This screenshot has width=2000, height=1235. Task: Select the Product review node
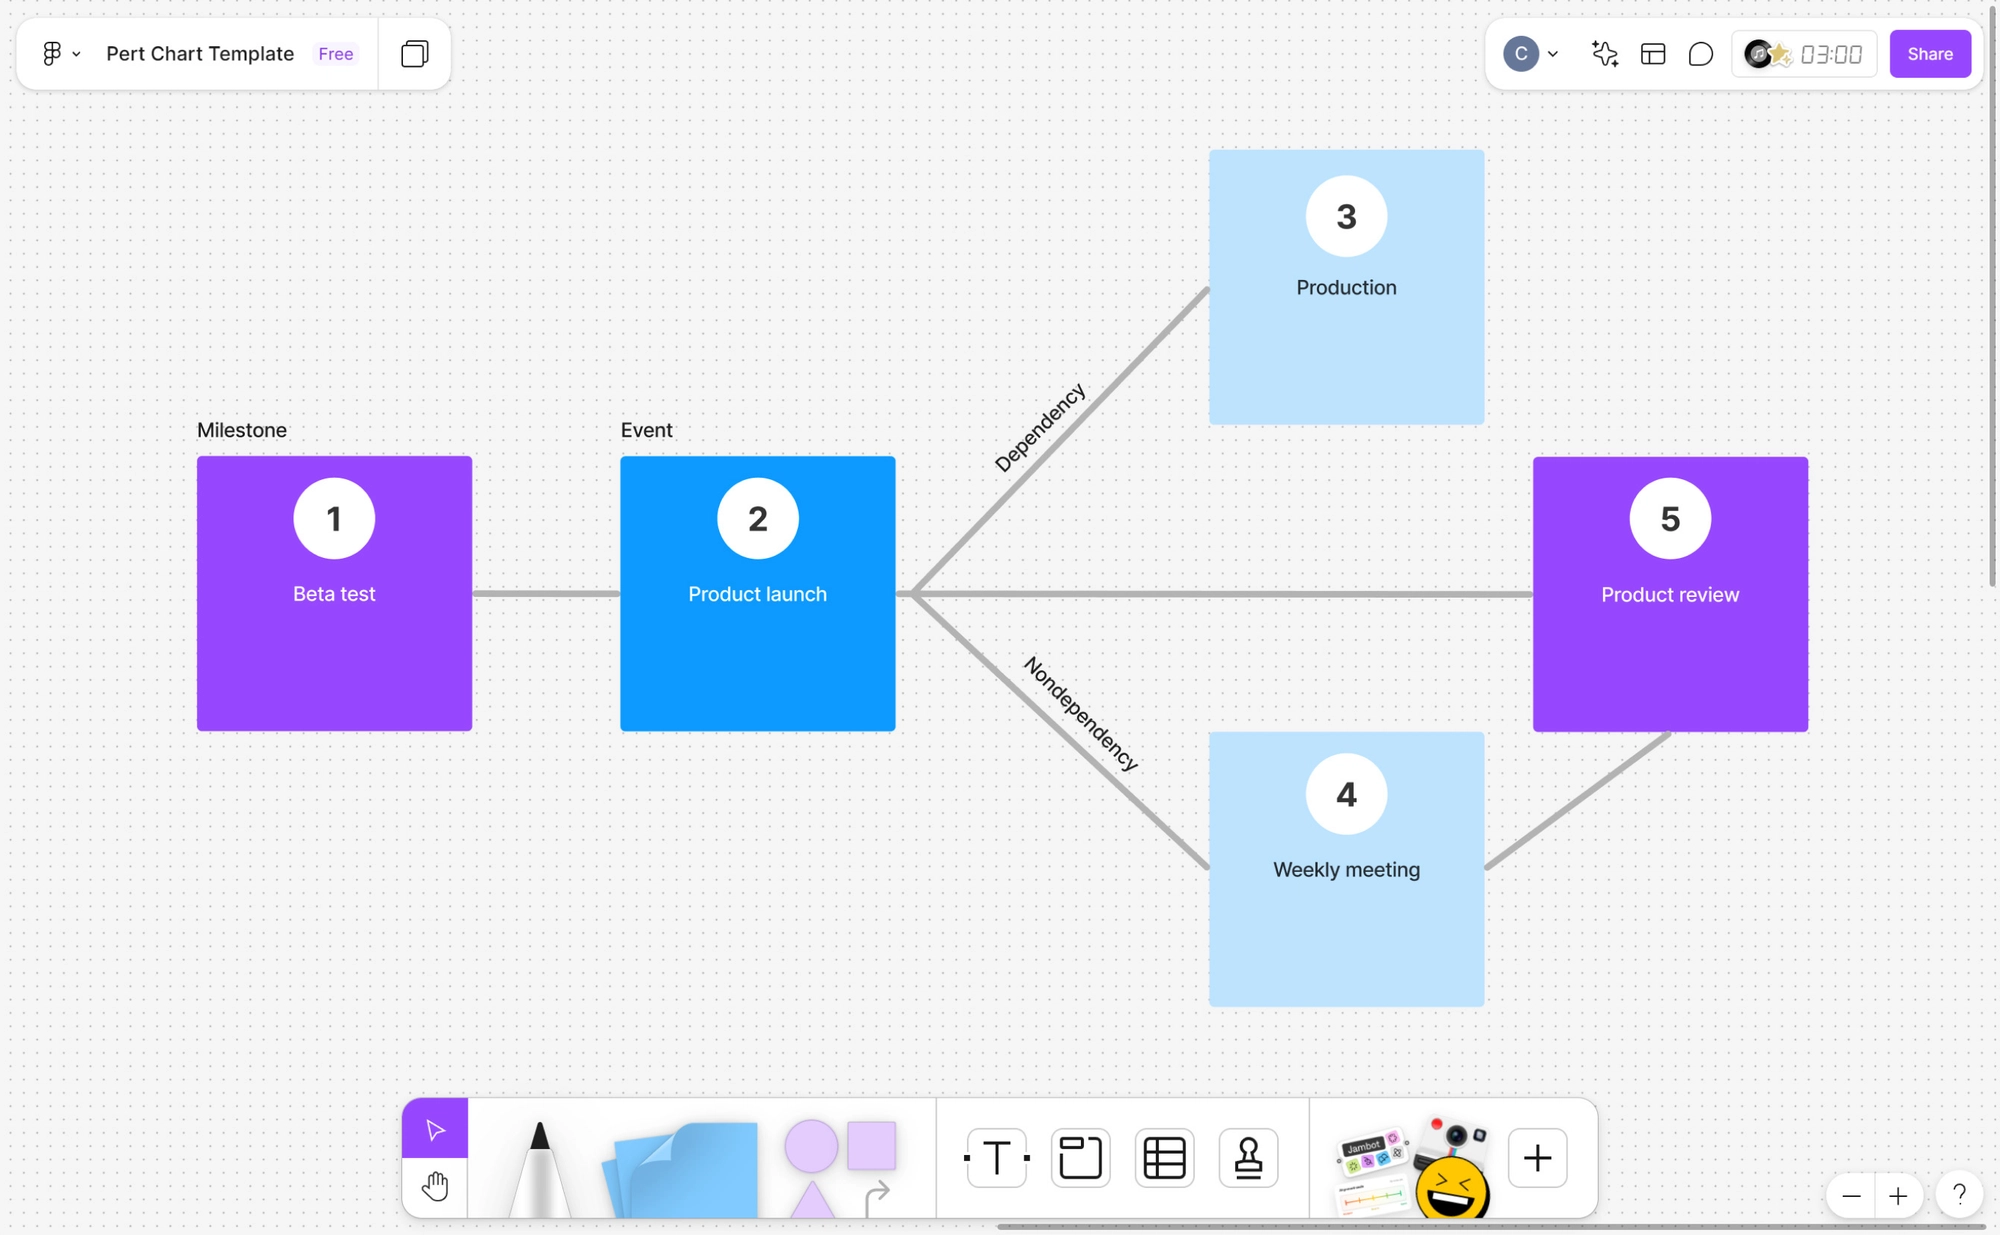(x=1670, y=594)
